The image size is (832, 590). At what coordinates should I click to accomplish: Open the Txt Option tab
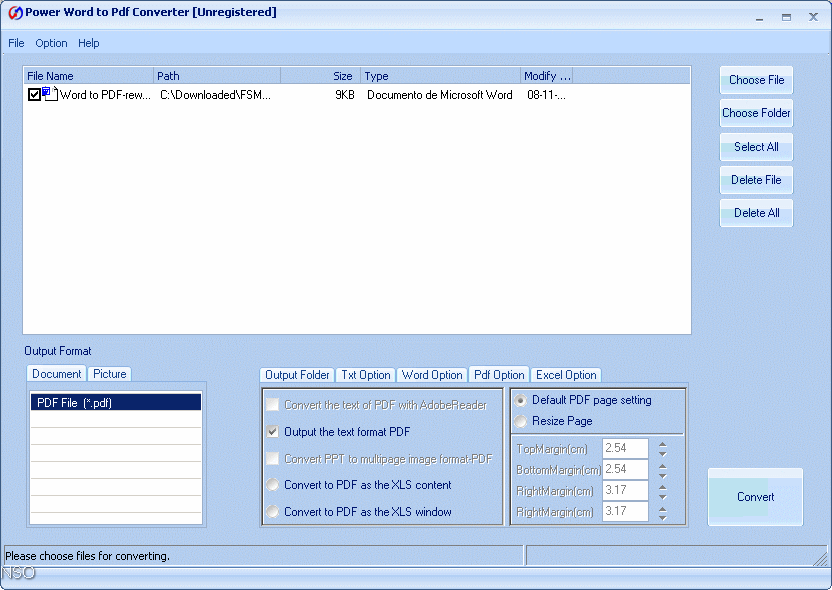(x=366, y=375)
